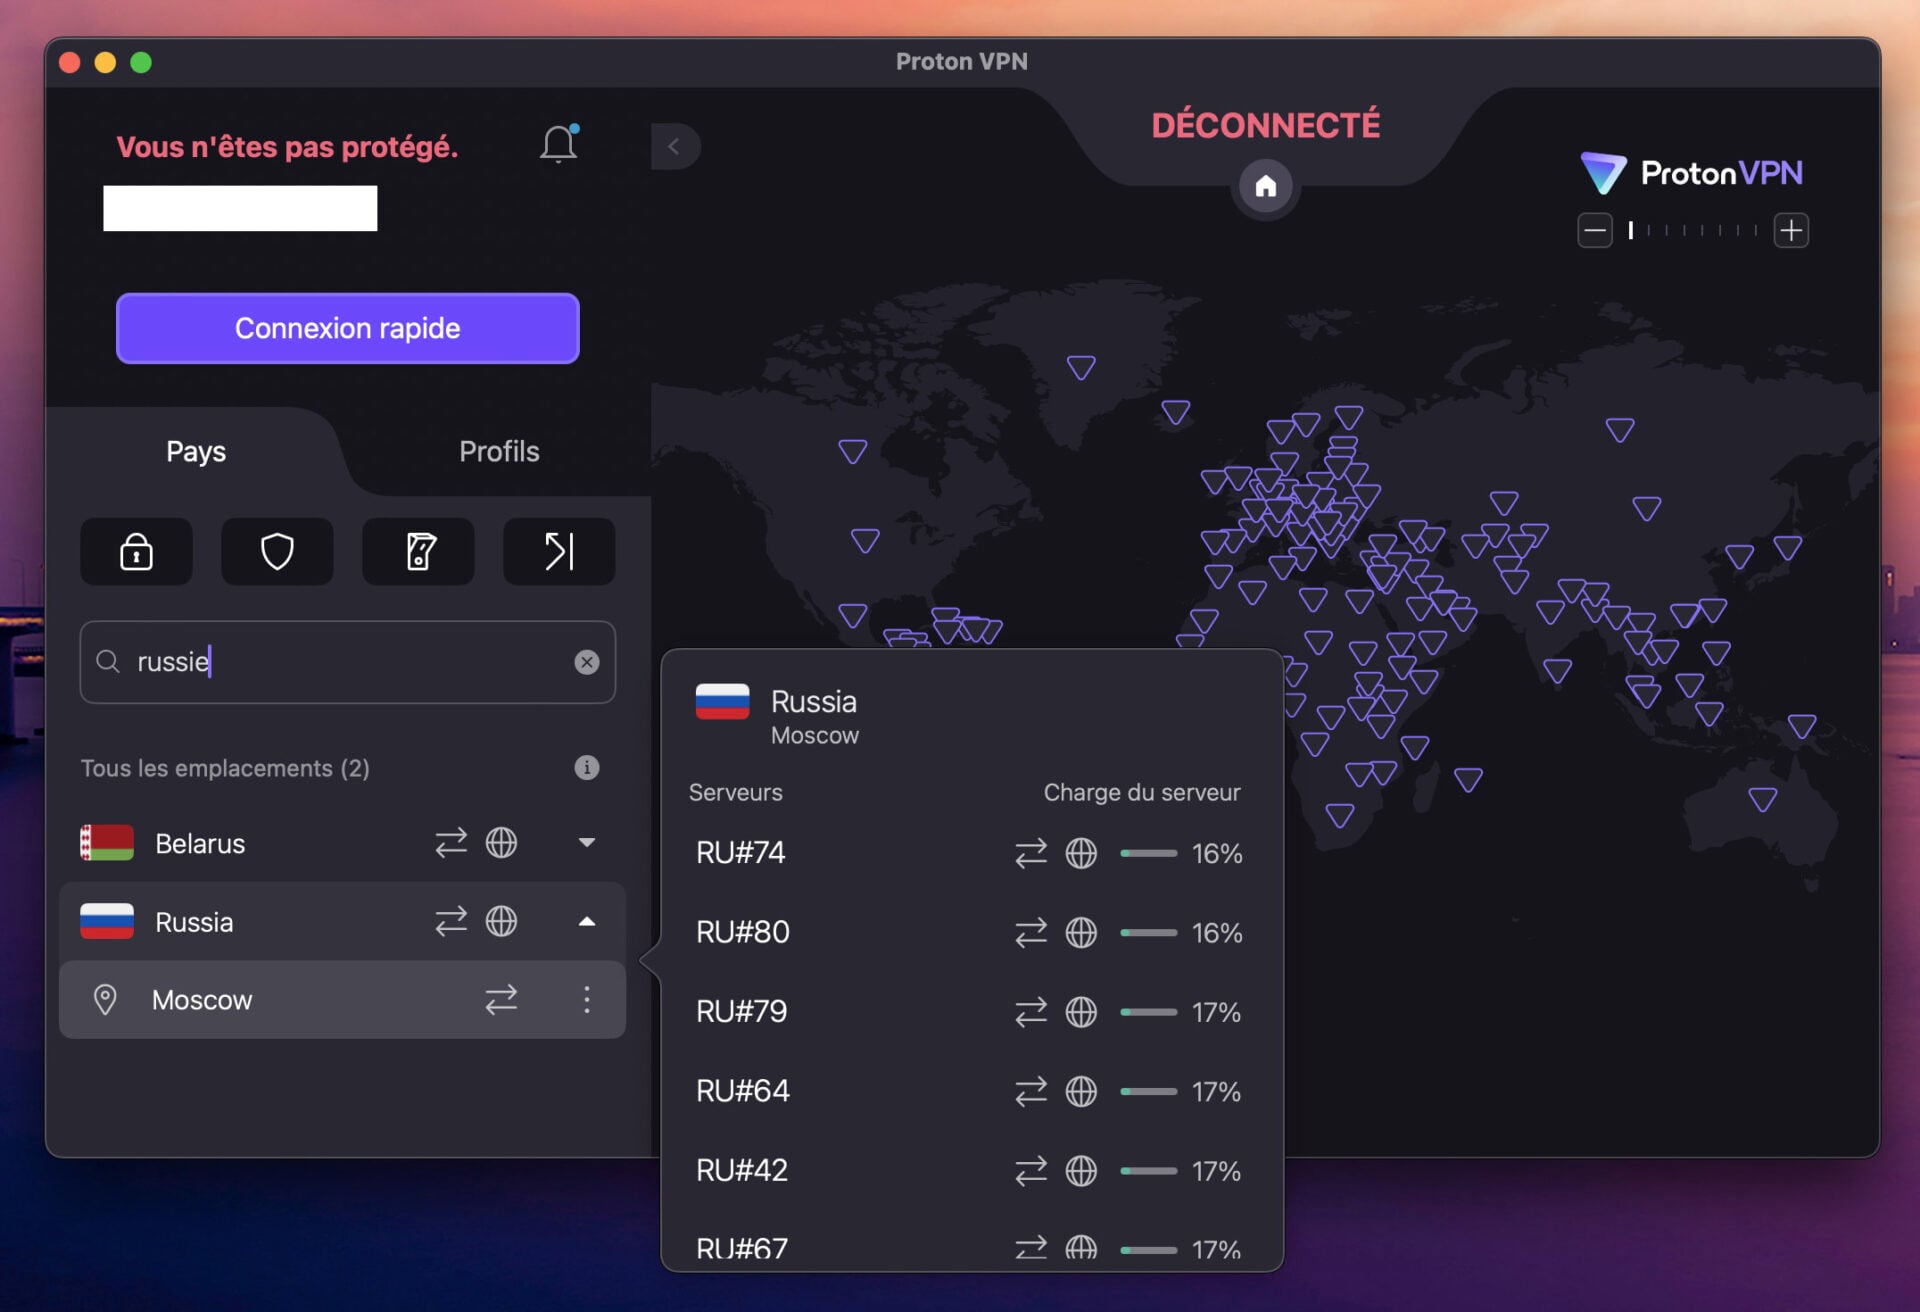Click the Proton VPN logo

[x=1692, y=173]
